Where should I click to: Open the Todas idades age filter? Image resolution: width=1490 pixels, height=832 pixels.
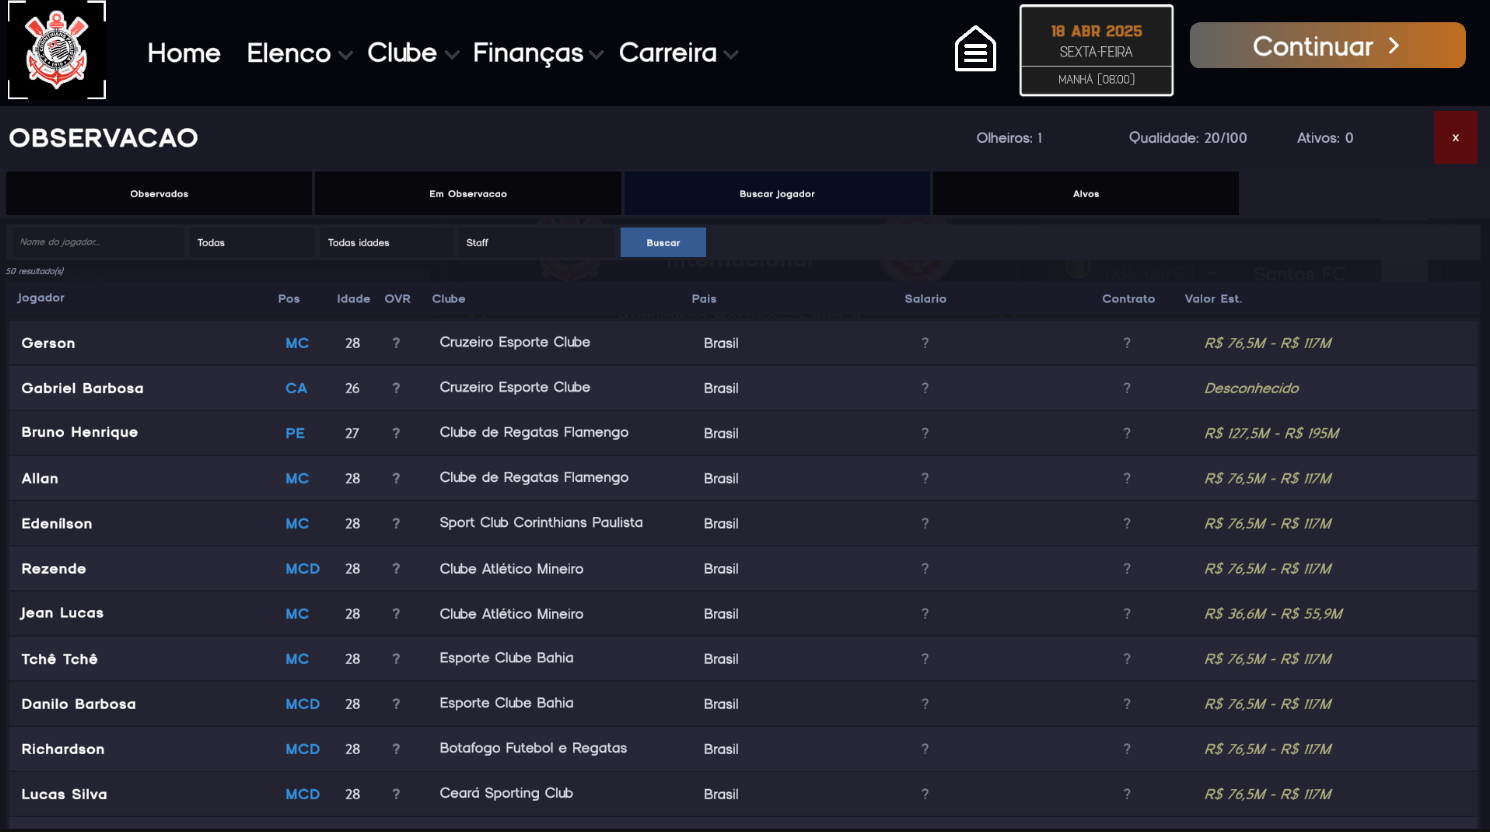tap(386, 243)
